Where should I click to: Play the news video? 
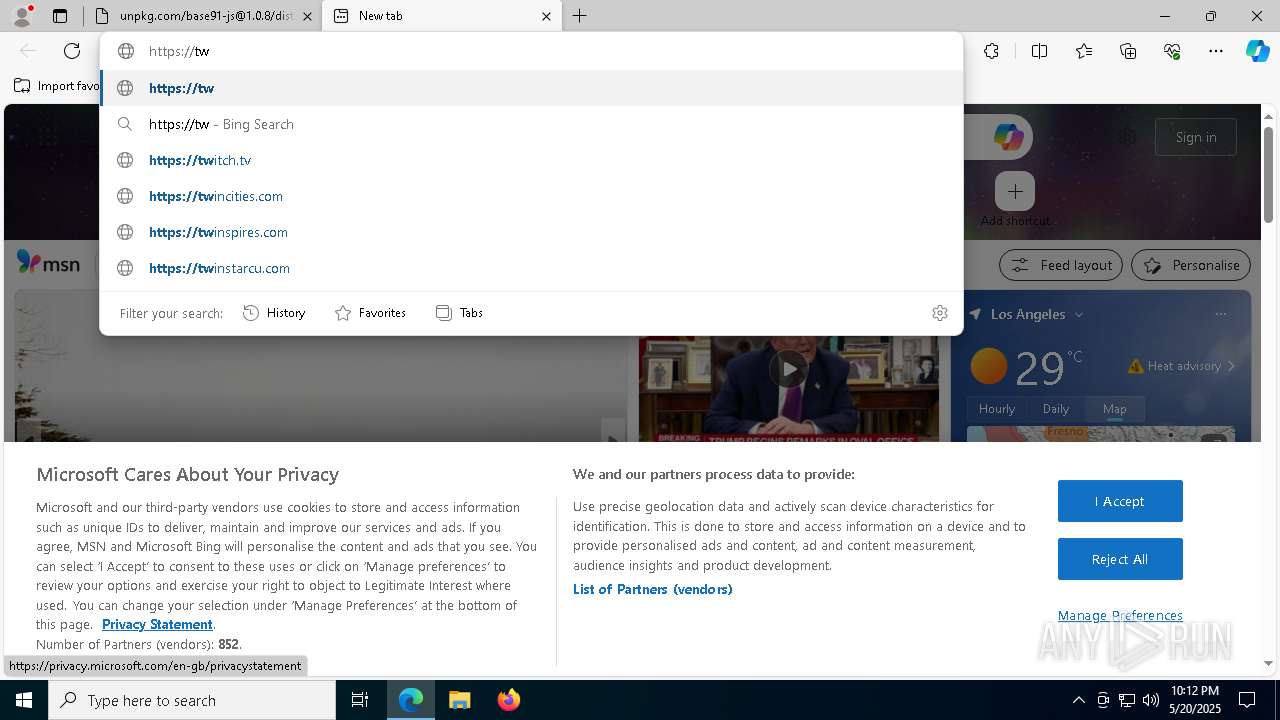(789, 369)
